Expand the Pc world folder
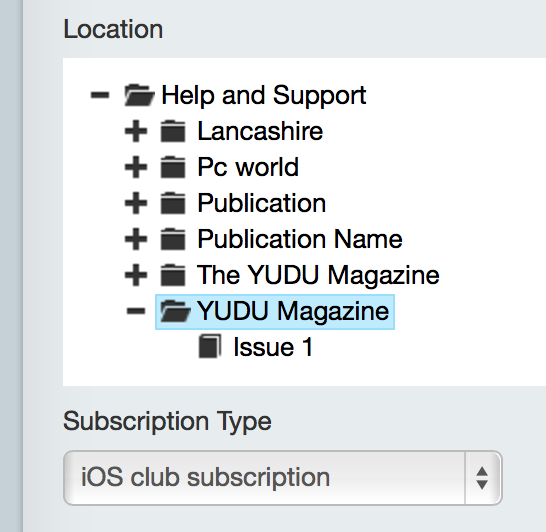Image resolution: width=546 pixels, height=532 pixels. pyautogui.click(x=136, y=167)
